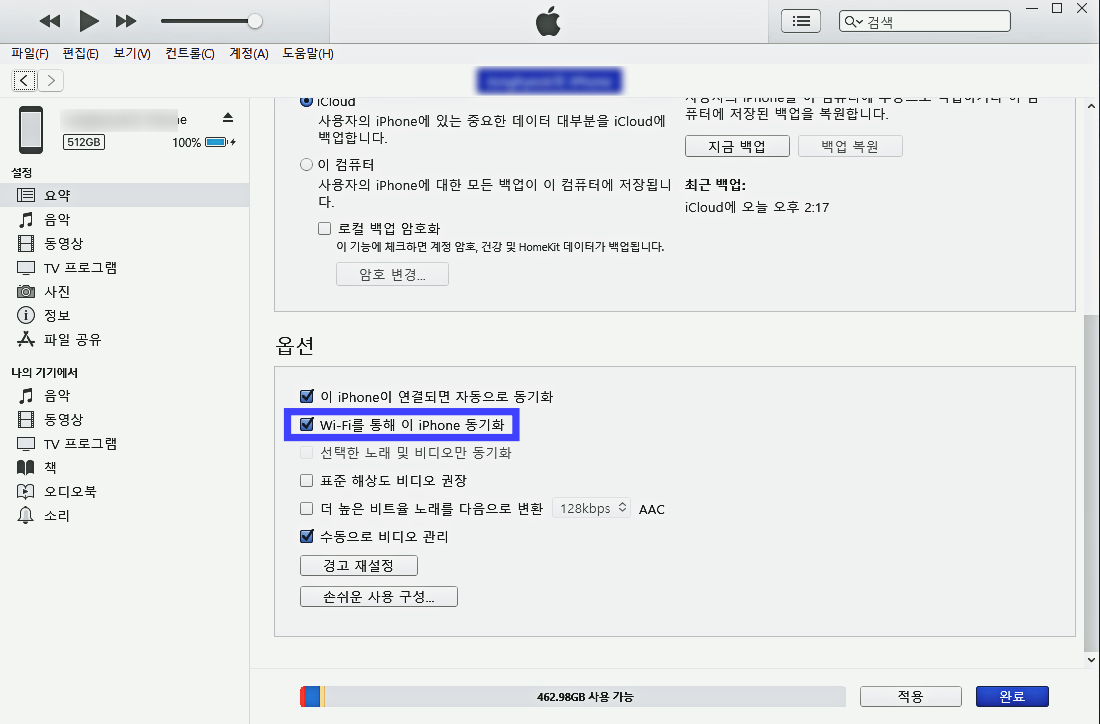Open the list view button
Viewport: 1100px width, 724px height.
coord(800,21)
